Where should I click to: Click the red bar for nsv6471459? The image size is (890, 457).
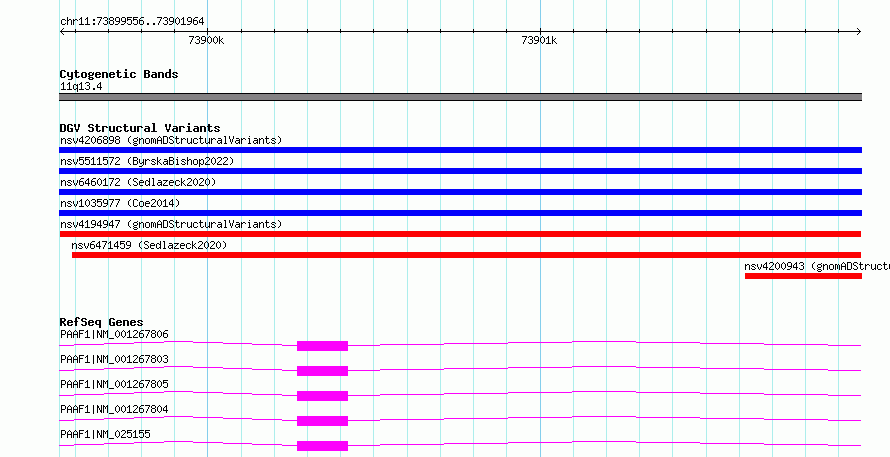[467, 255]
